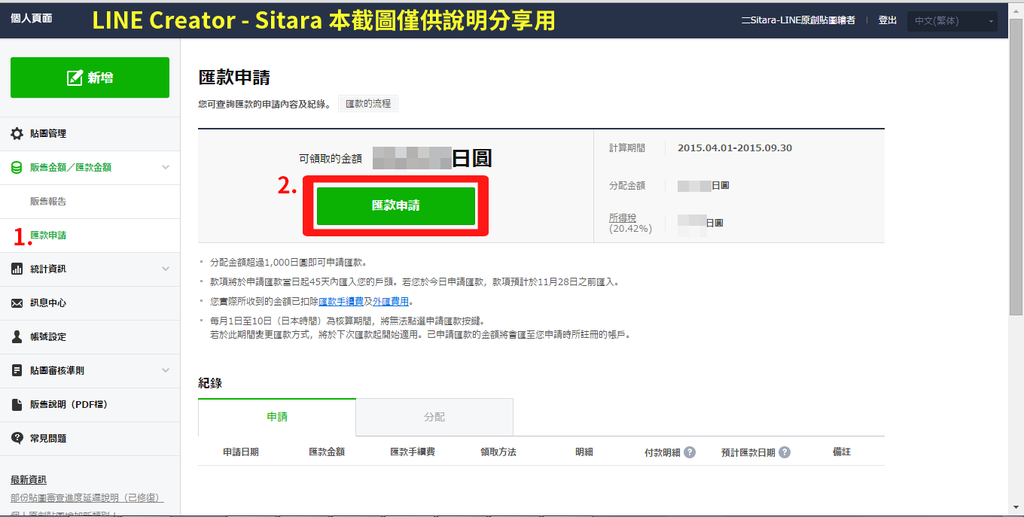1024x517 pixels.
Task: Open 貼圖管理 in the sidebar
Action: point(48,134)
